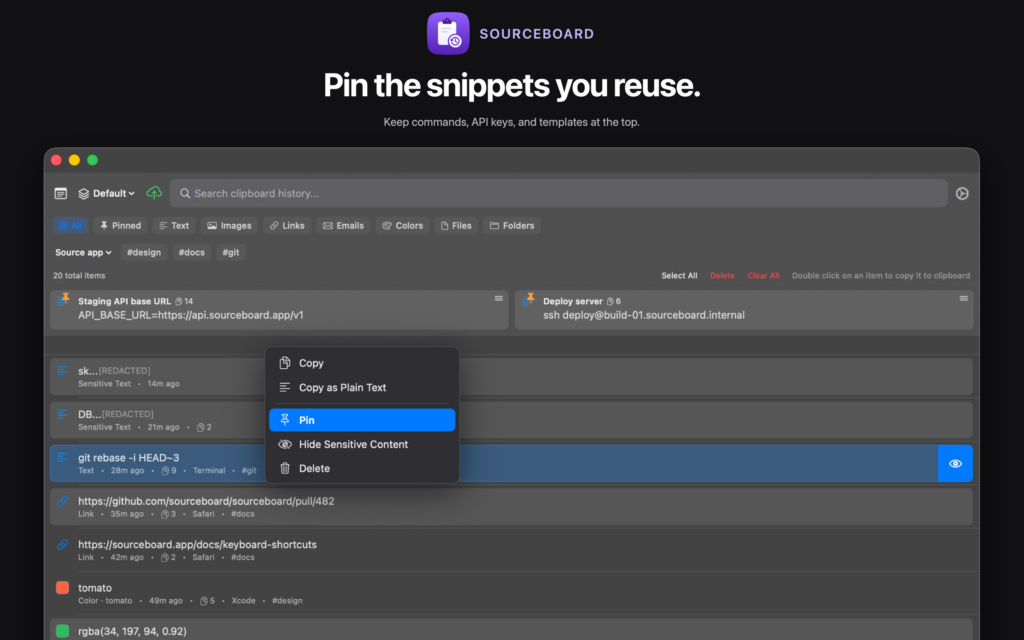This screenshot has height=640, width=1024.
Task: Filter by Colors tab
Action: (x=402, y=225)
